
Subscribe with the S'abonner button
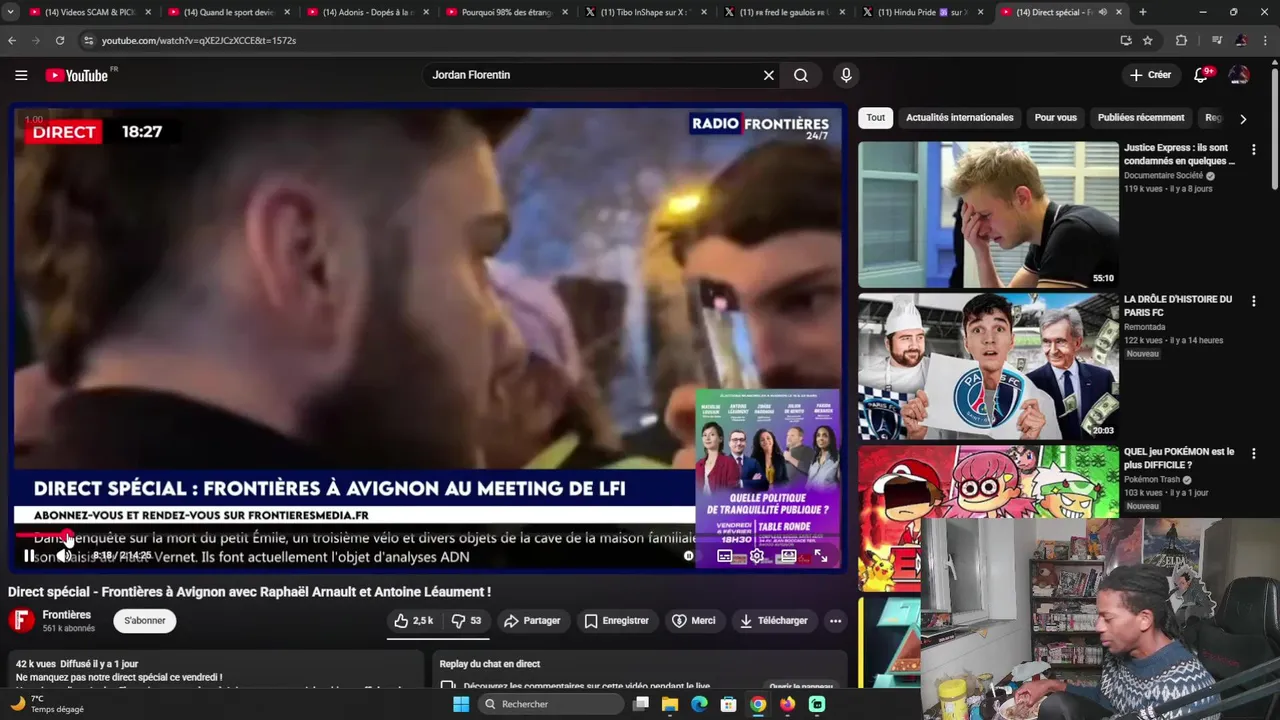tap(145, 621)
